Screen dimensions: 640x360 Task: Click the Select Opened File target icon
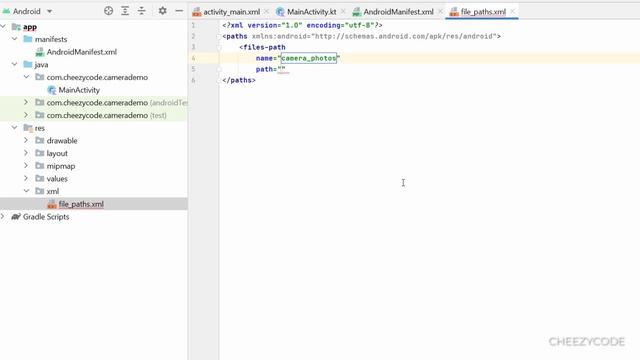(x=108, y=11)
